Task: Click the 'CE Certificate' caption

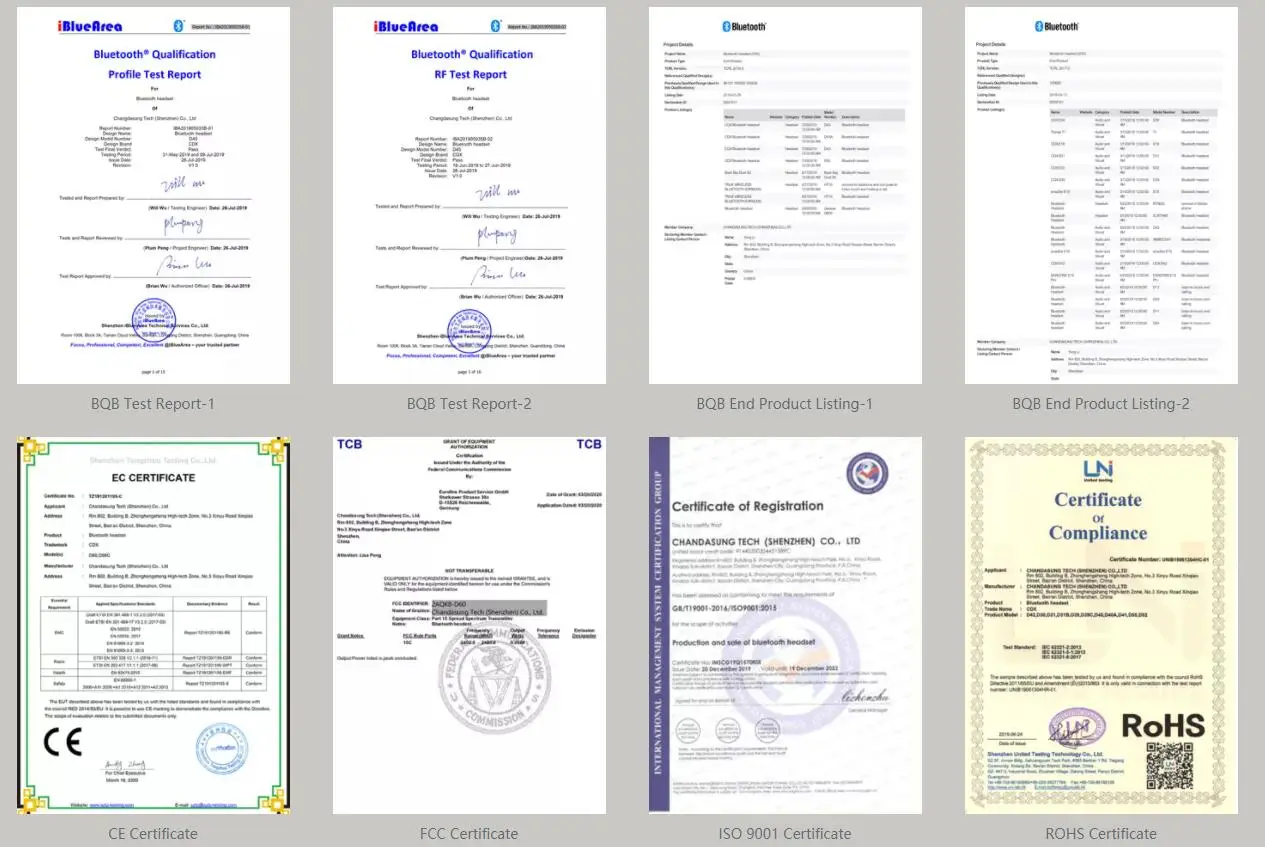Action: point(153,833)
